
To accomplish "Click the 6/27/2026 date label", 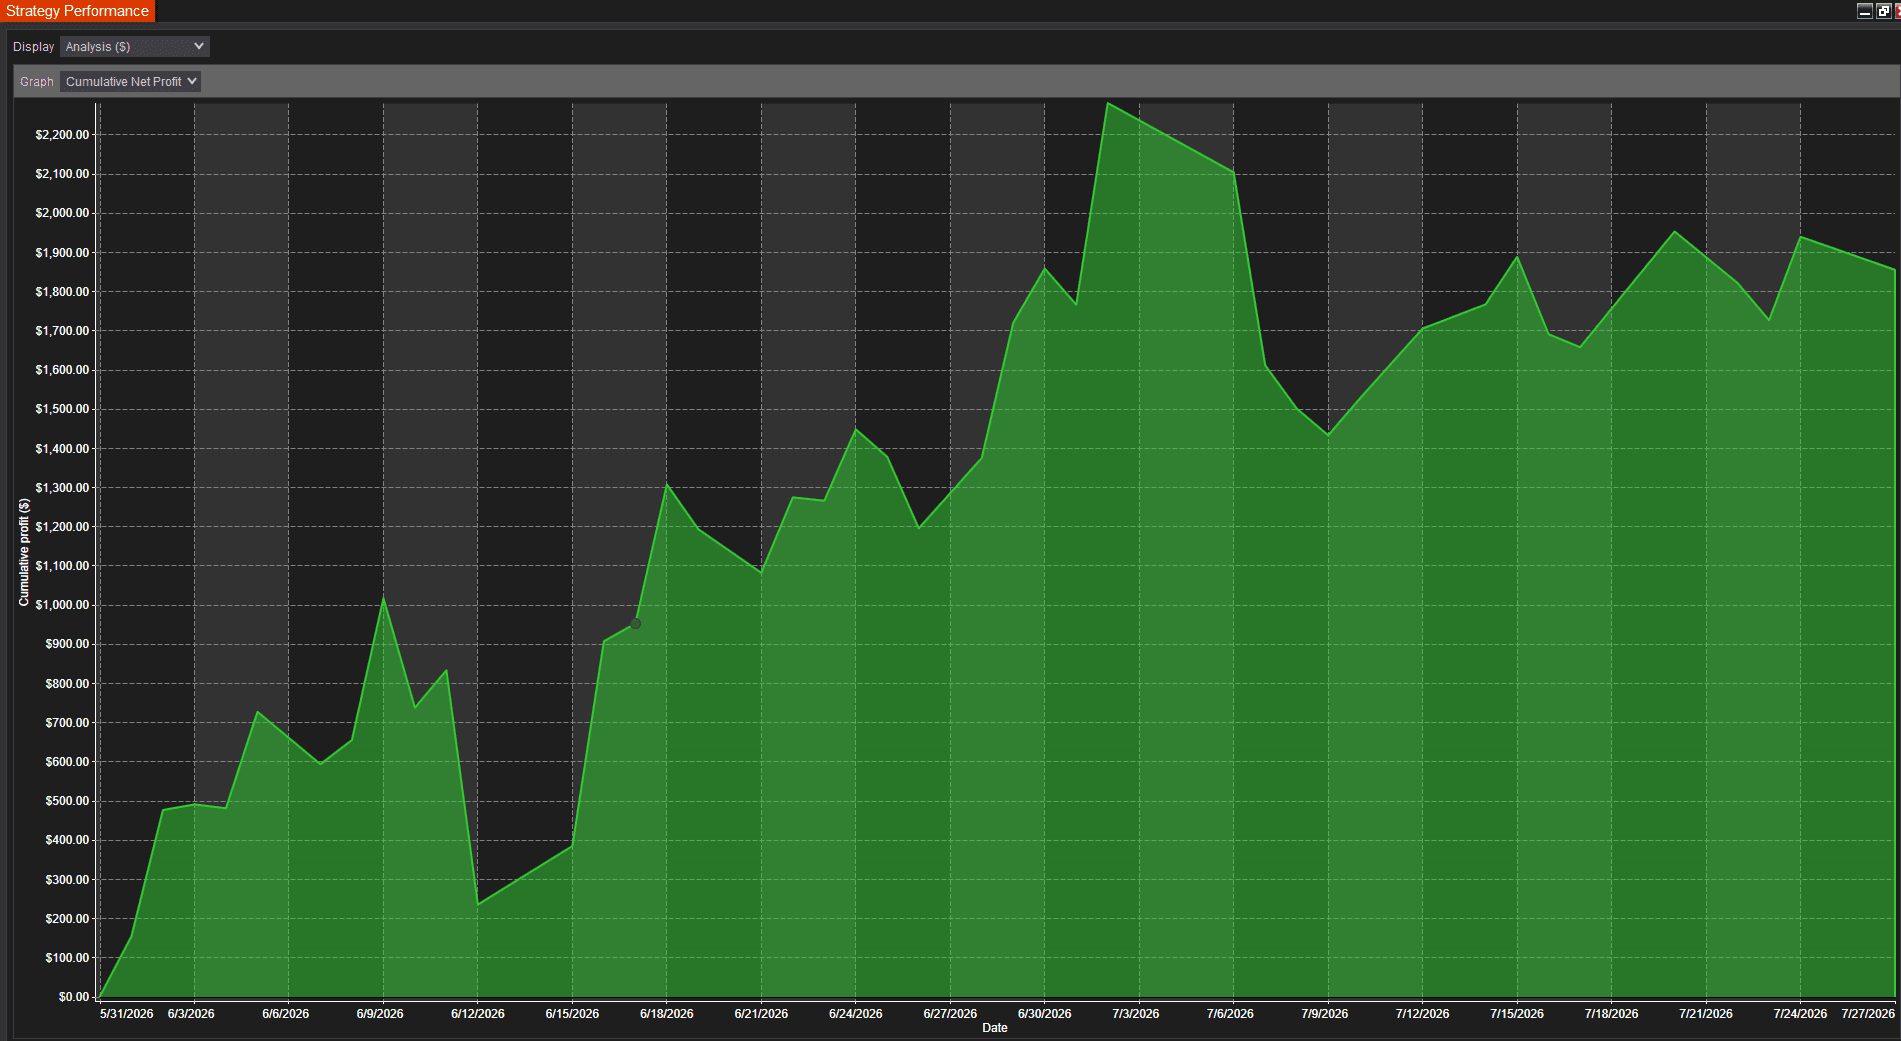I will (x=950, y=1014).
